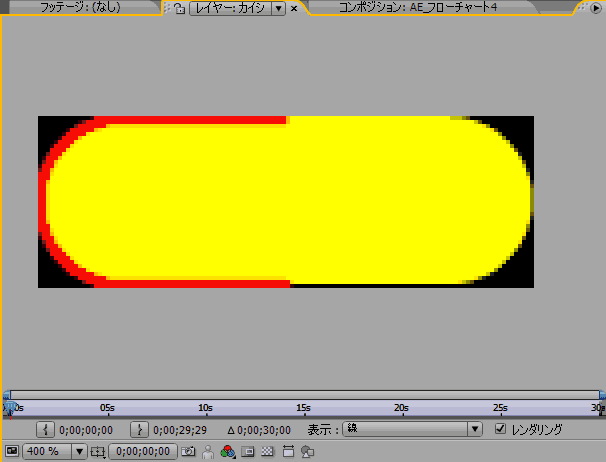Click the current-time indicator at 0s
Image resolution: width=606 pixels, height=462 pixels.
click(10, 409)
